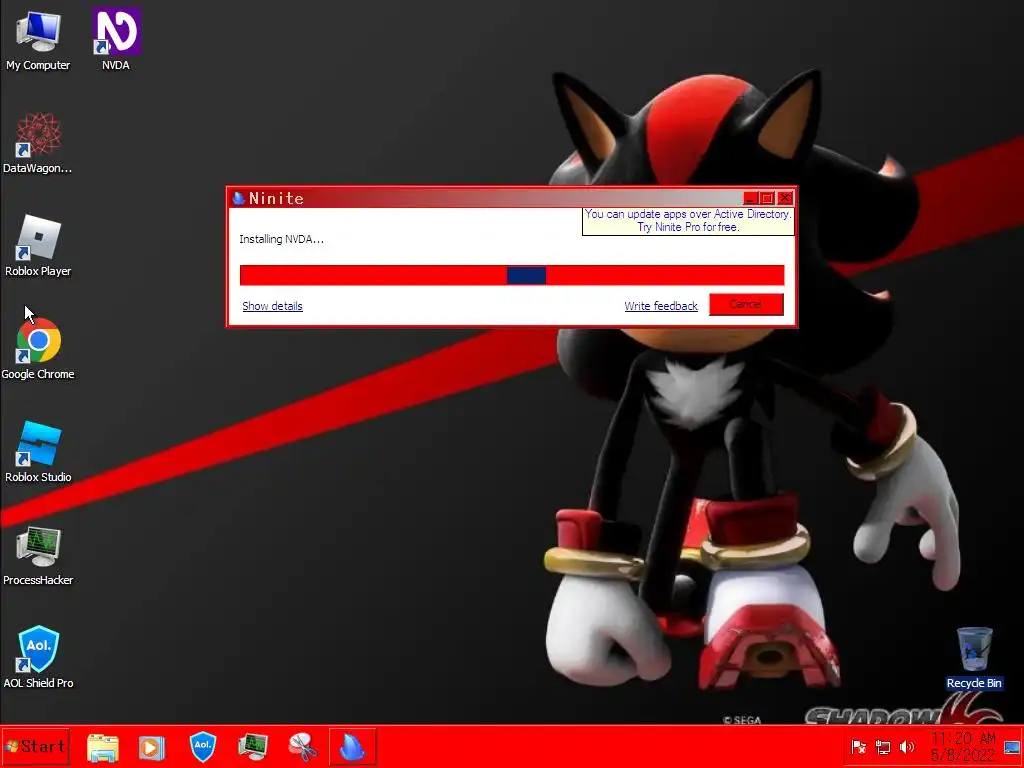Viewport: 1024px width, 768px height.
Task: Click the Ninite title bar icon
Action: point(238,198)
